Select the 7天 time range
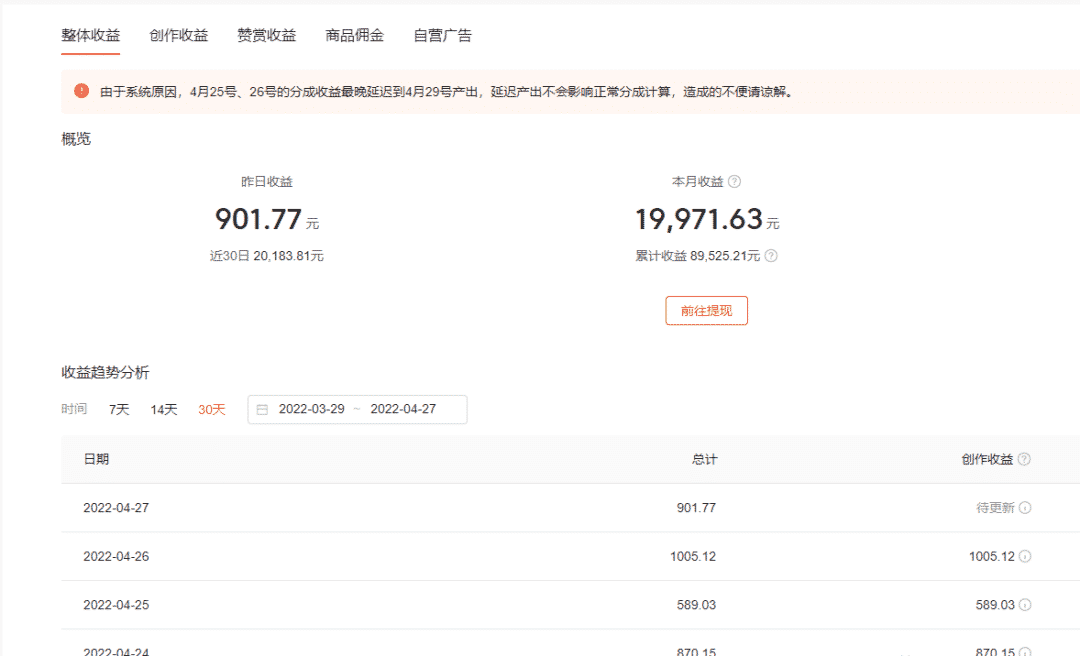This screenshot has height=656, width=1080. click(x=119, y=409)
